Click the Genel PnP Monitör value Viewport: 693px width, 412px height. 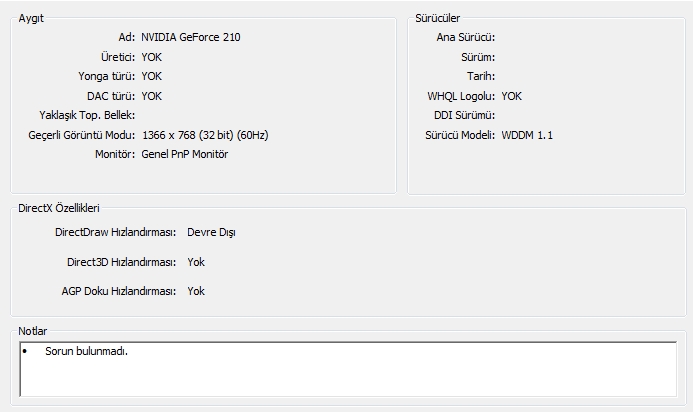185,154
